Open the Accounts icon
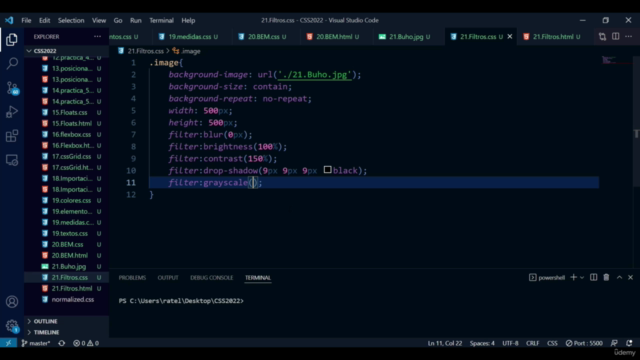Screen dimensions: 640x360 pos(12,302)
